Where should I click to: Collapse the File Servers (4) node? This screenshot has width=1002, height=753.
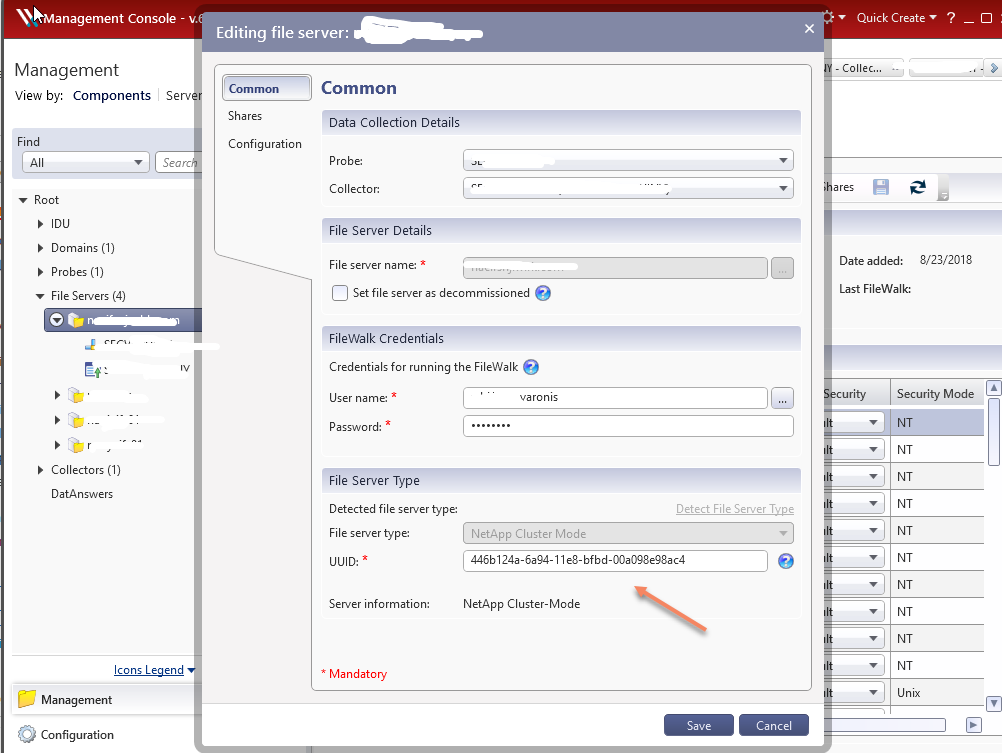tap(40, 296)
